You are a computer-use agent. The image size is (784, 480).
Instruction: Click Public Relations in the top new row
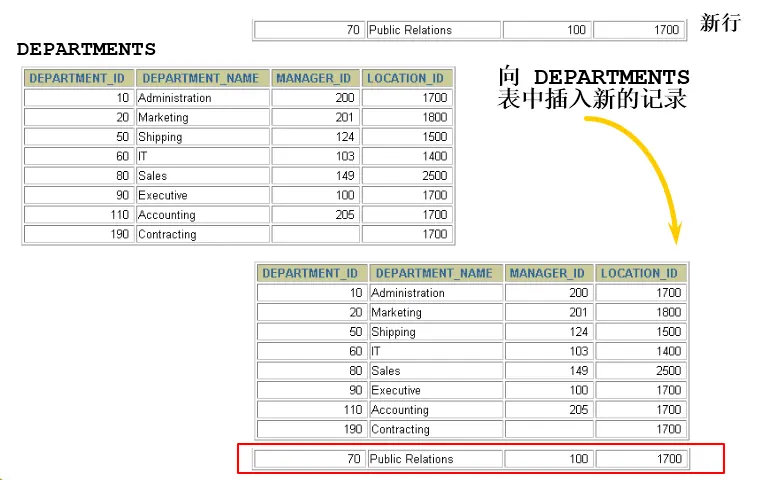433,30
